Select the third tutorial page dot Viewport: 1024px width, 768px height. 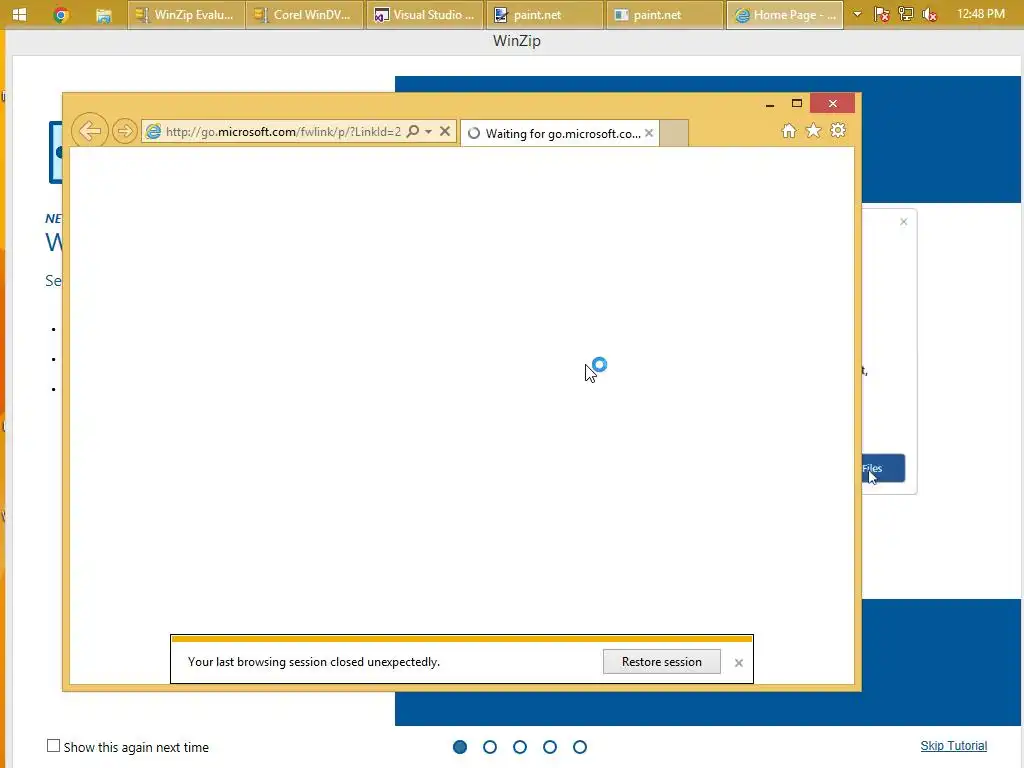point(520,746)
